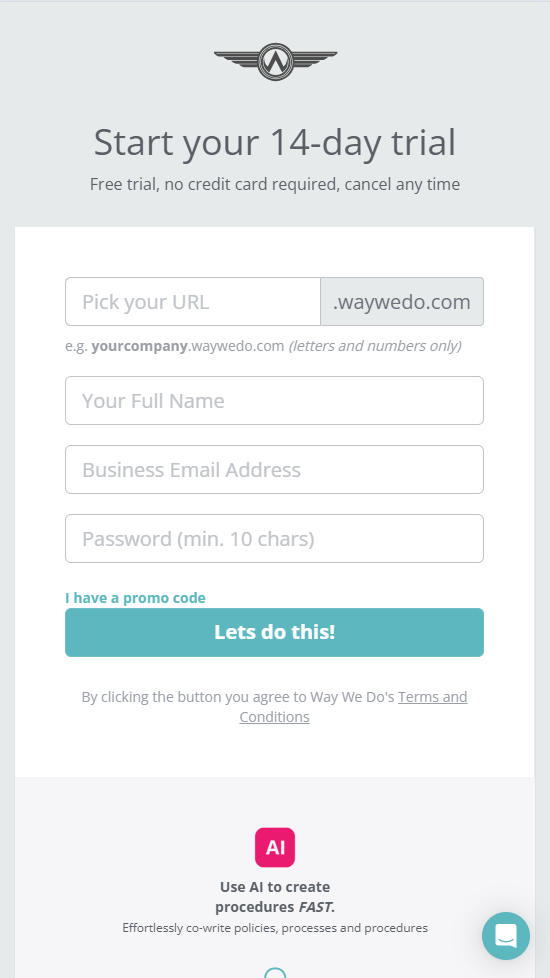550x978 pixels.
Task: Focus the Pick your URL field
Action: tap(193, 301)
